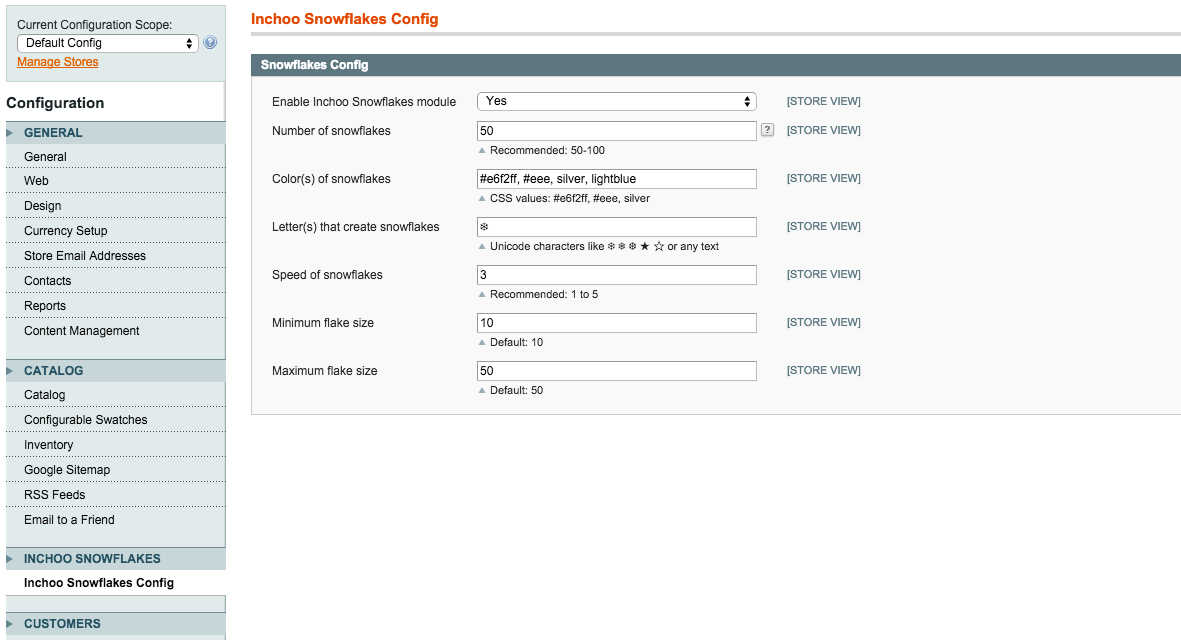Viewport: 1181px width, 640px height.
Task: Open Design configuration page
Action: [43, 206]
